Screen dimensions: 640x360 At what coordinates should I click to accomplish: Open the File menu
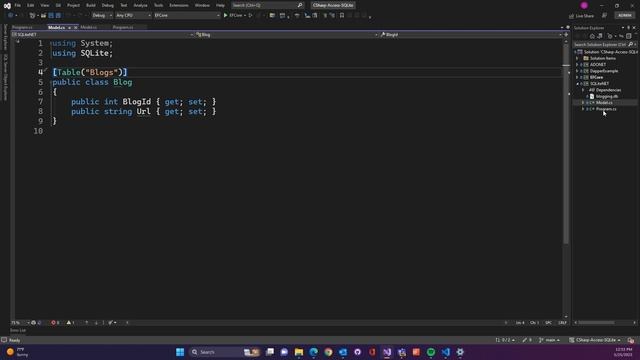pos(18,5)
